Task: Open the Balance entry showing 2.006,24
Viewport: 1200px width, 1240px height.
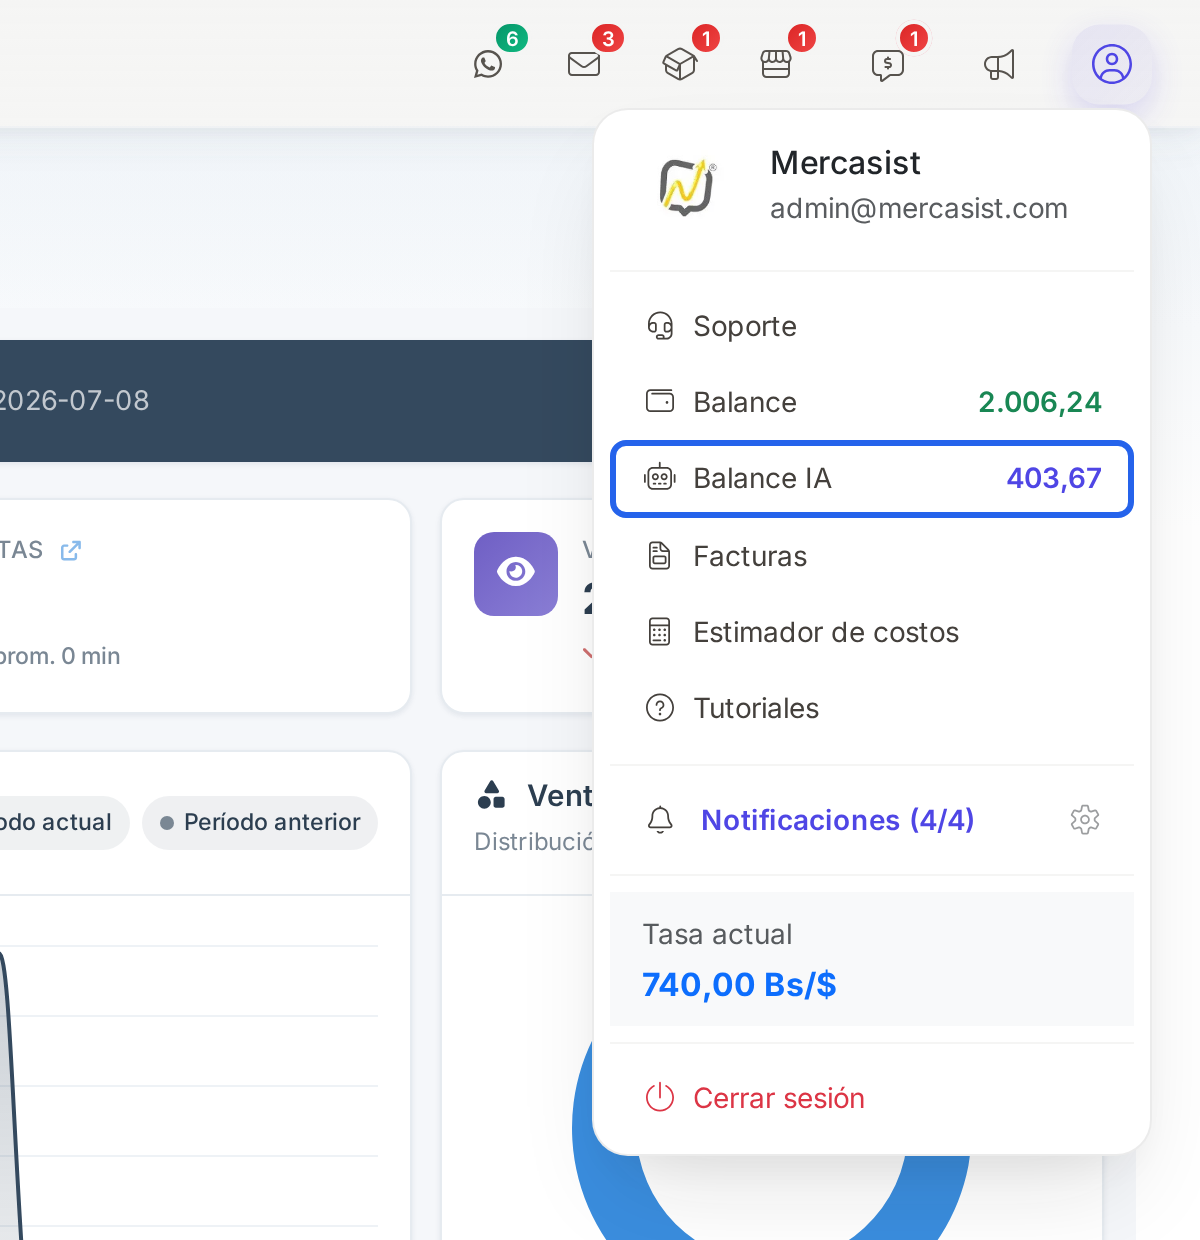Action: tap(872, 402)
